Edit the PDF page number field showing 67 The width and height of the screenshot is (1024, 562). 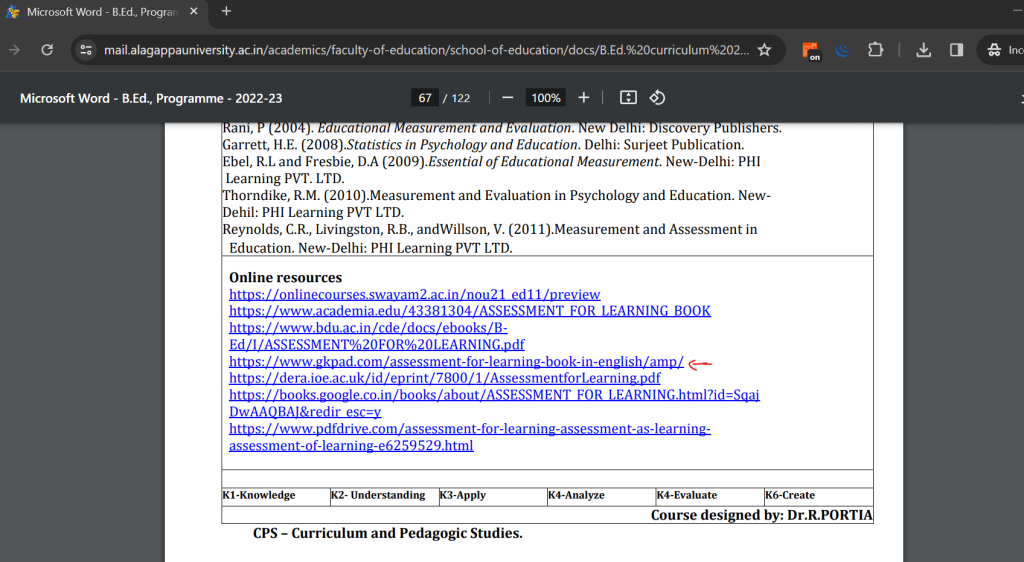[x=425, y=98]
